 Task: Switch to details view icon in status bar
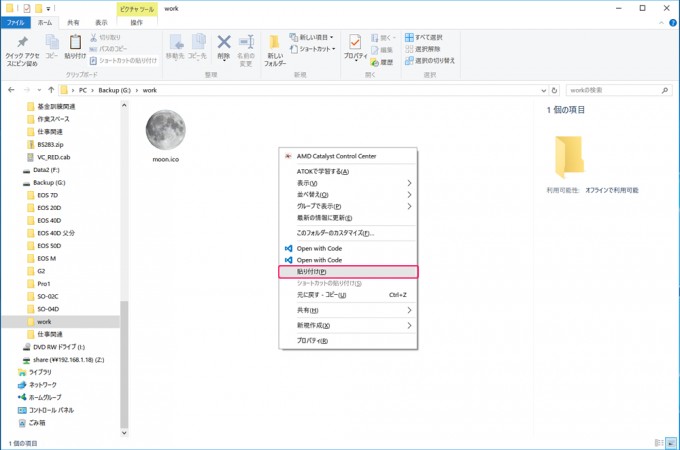[x=659, y=443]
